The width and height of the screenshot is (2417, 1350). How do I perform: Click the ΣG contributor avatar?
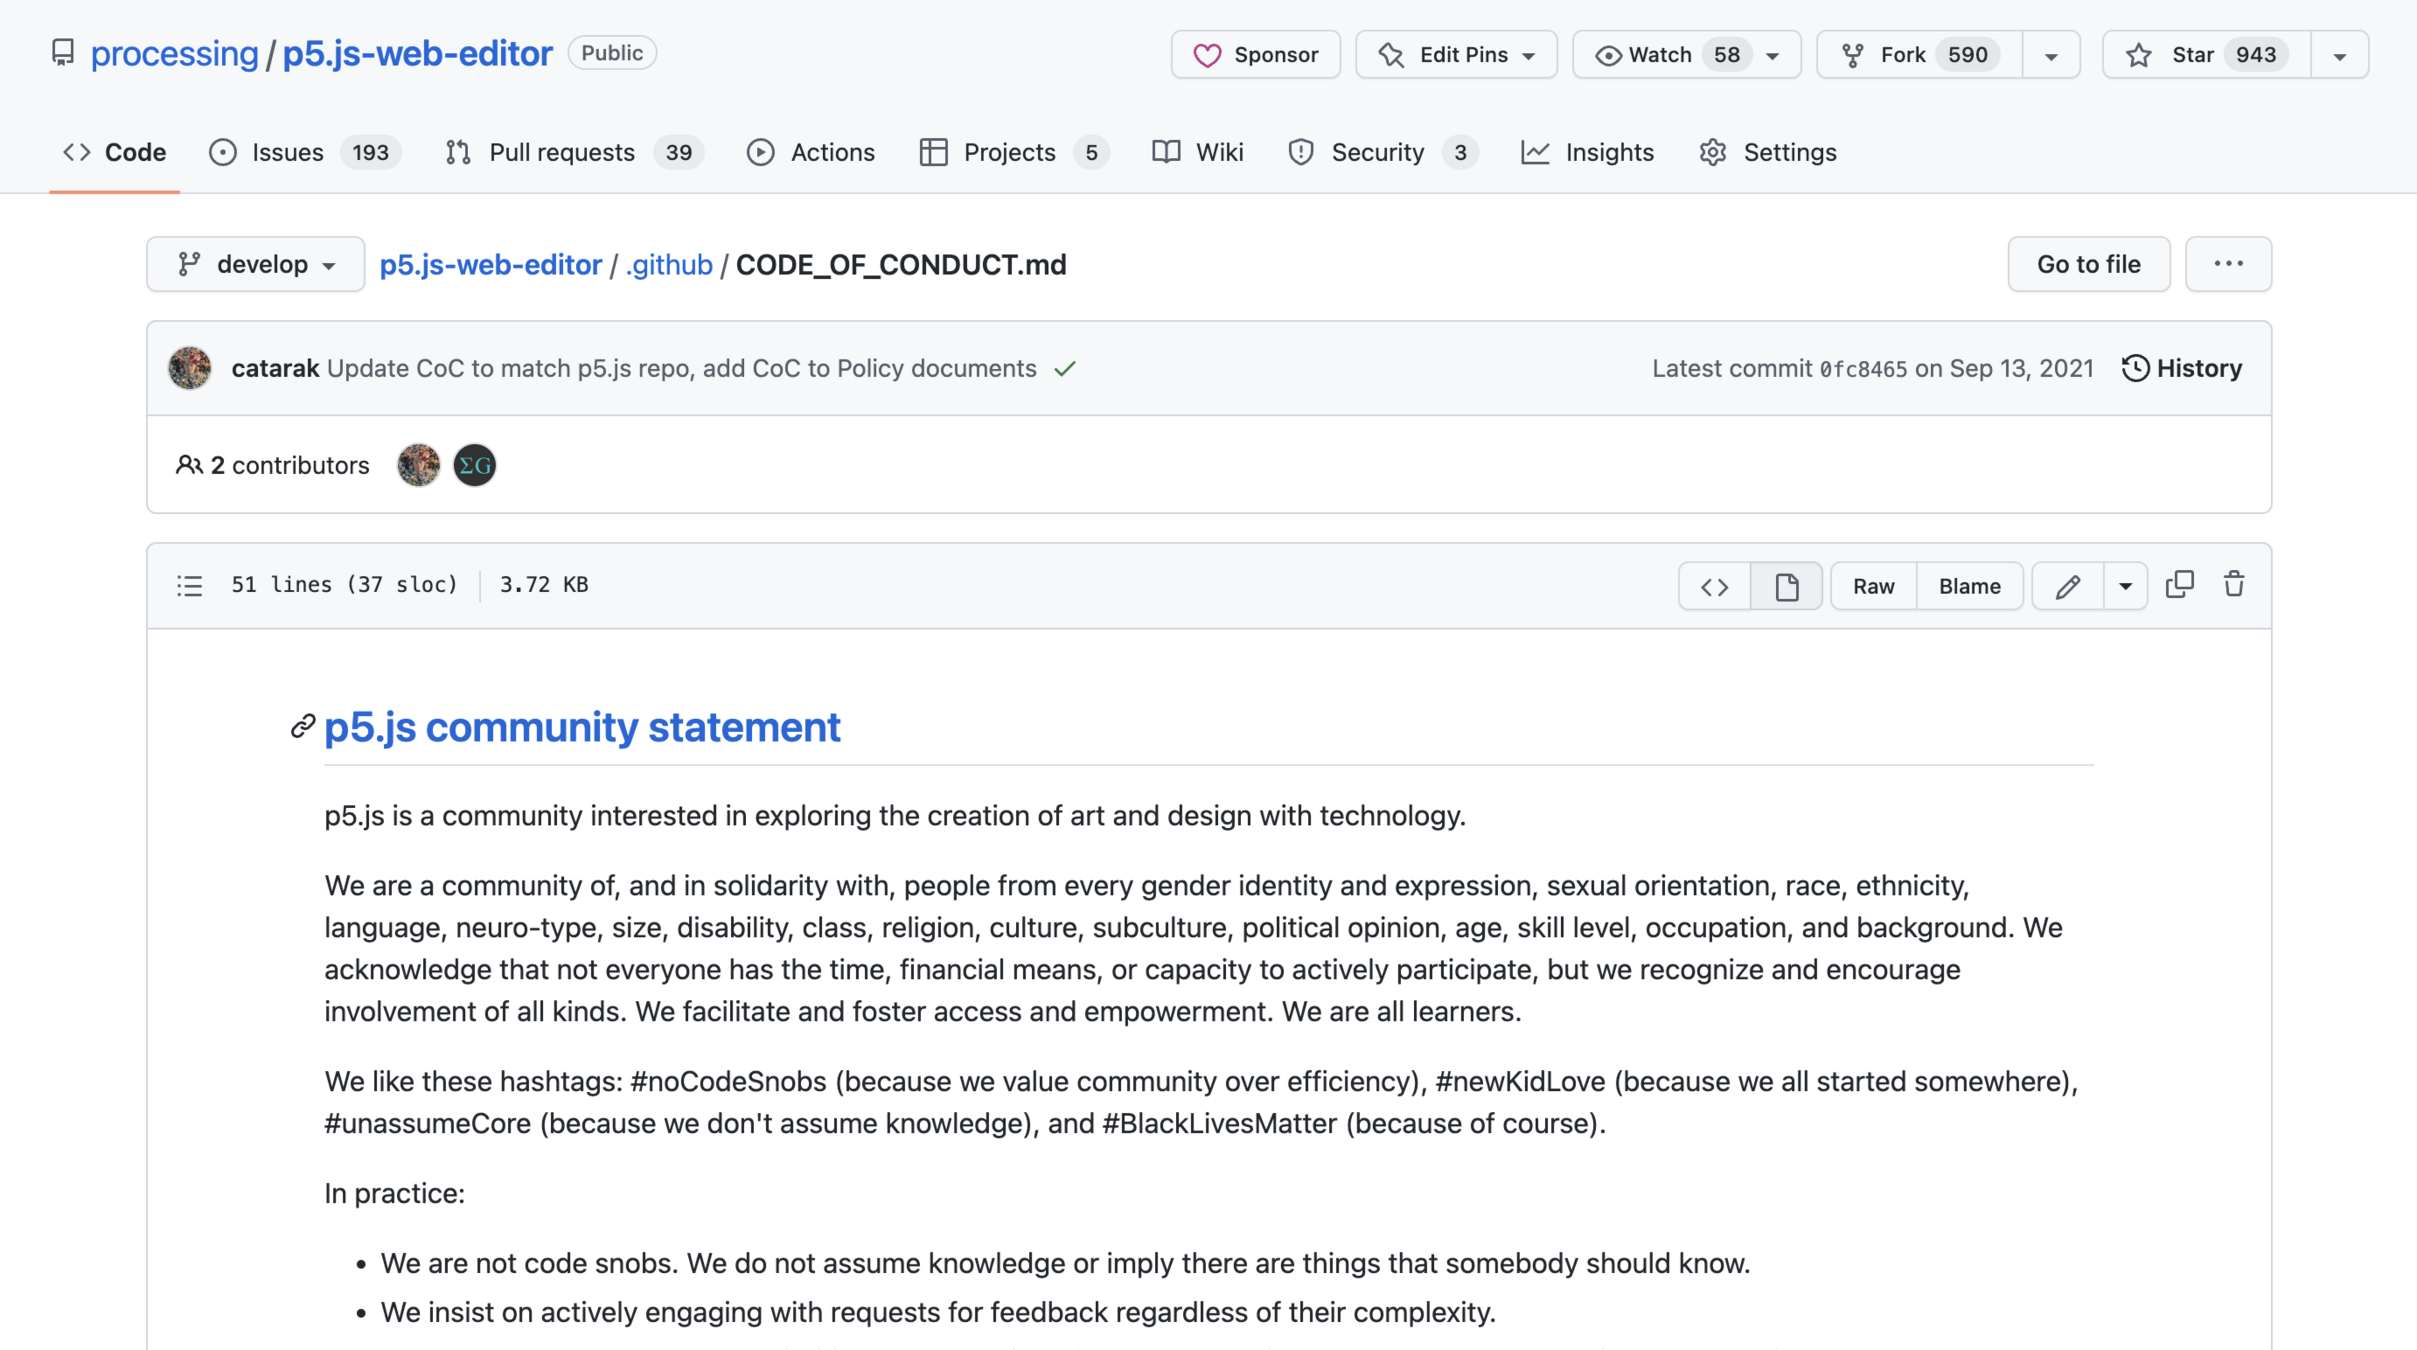(475, 465)
